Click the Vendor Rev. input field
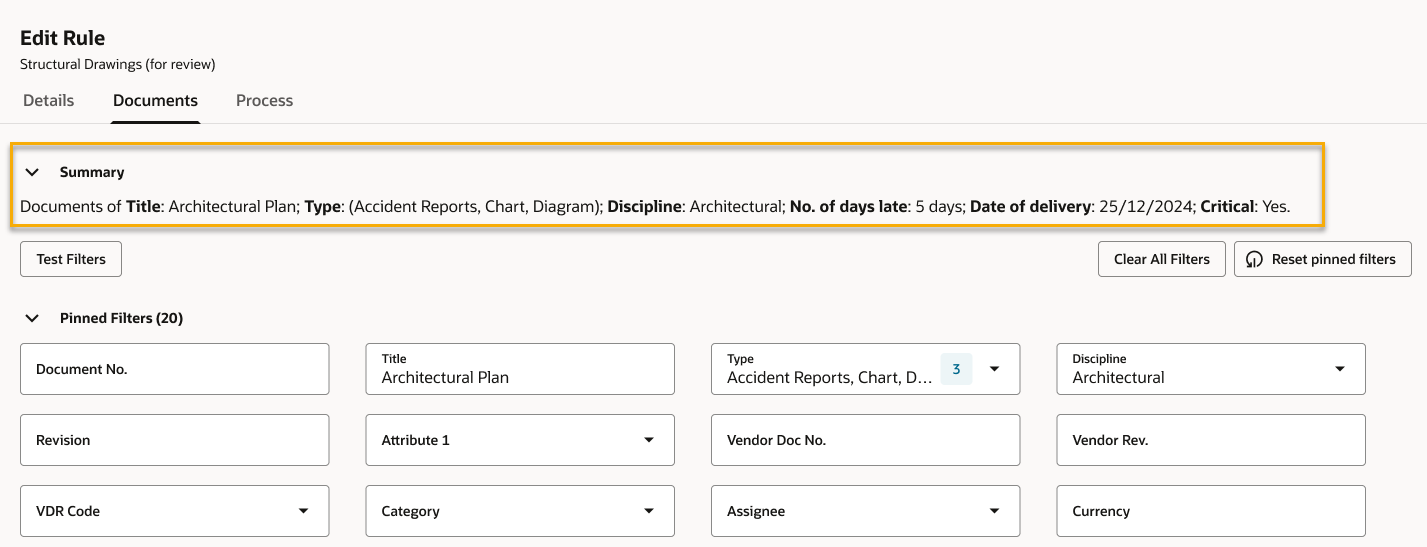The image size is (1427, 547). click(1210, 440)
